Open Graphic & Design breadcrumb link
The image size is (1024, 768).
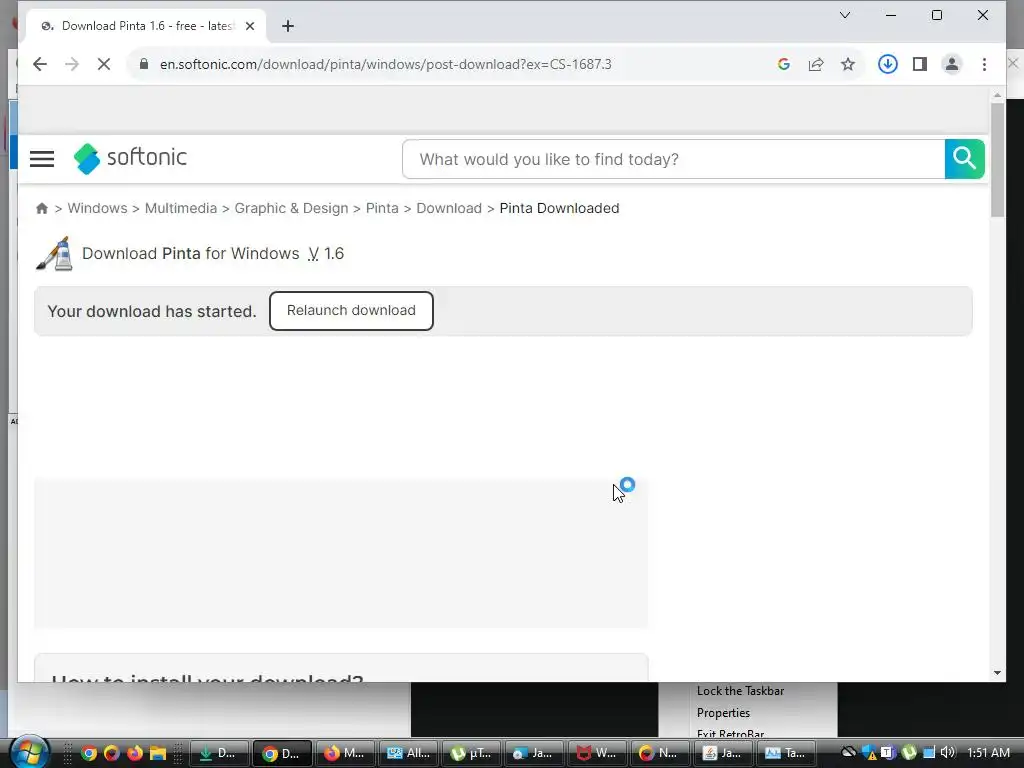point(291,208)
